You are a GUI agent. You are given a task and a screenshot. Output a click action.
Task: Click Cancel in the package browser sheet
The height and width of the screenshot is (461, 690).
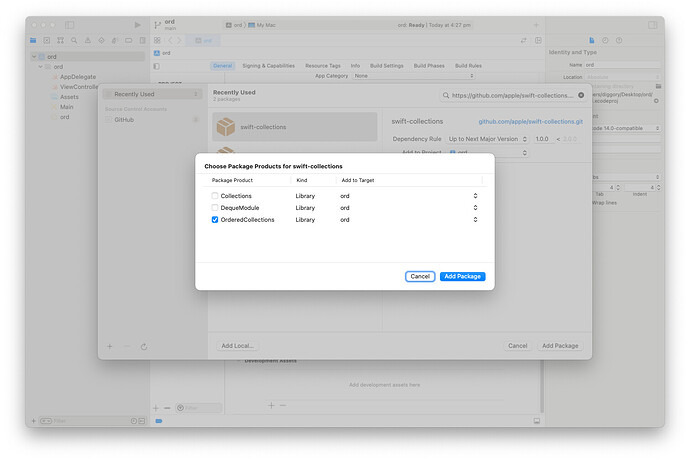(x=518, y=346)
